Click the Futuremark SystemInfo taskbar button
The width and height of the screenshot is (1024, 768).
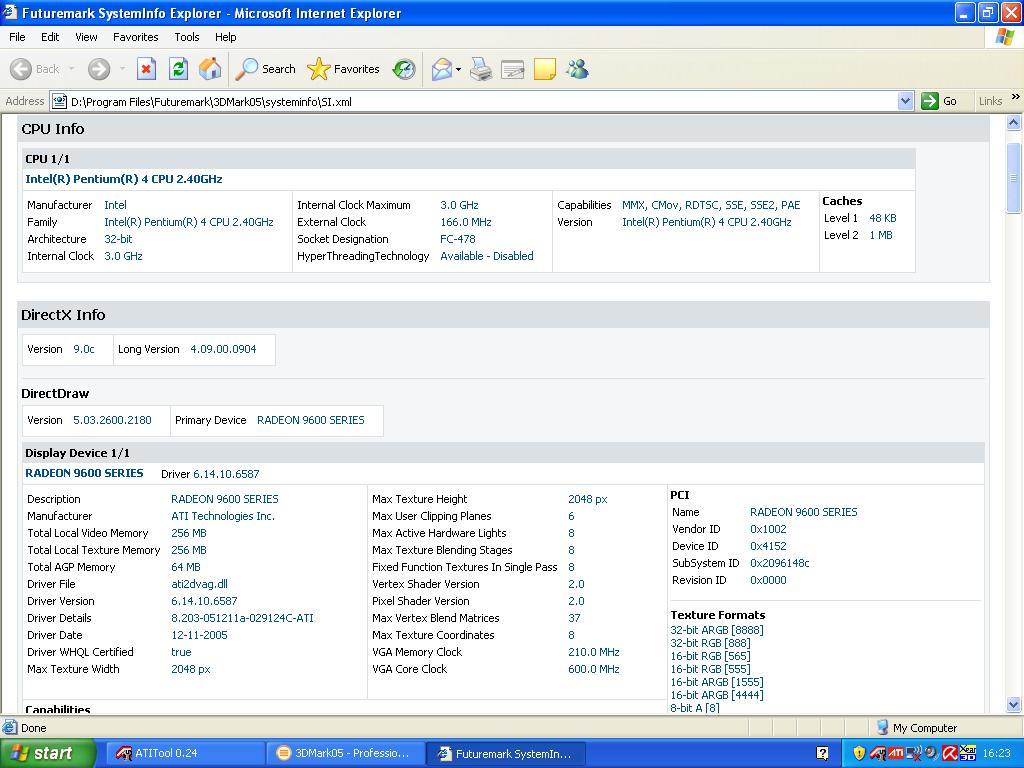click(505, 754)
